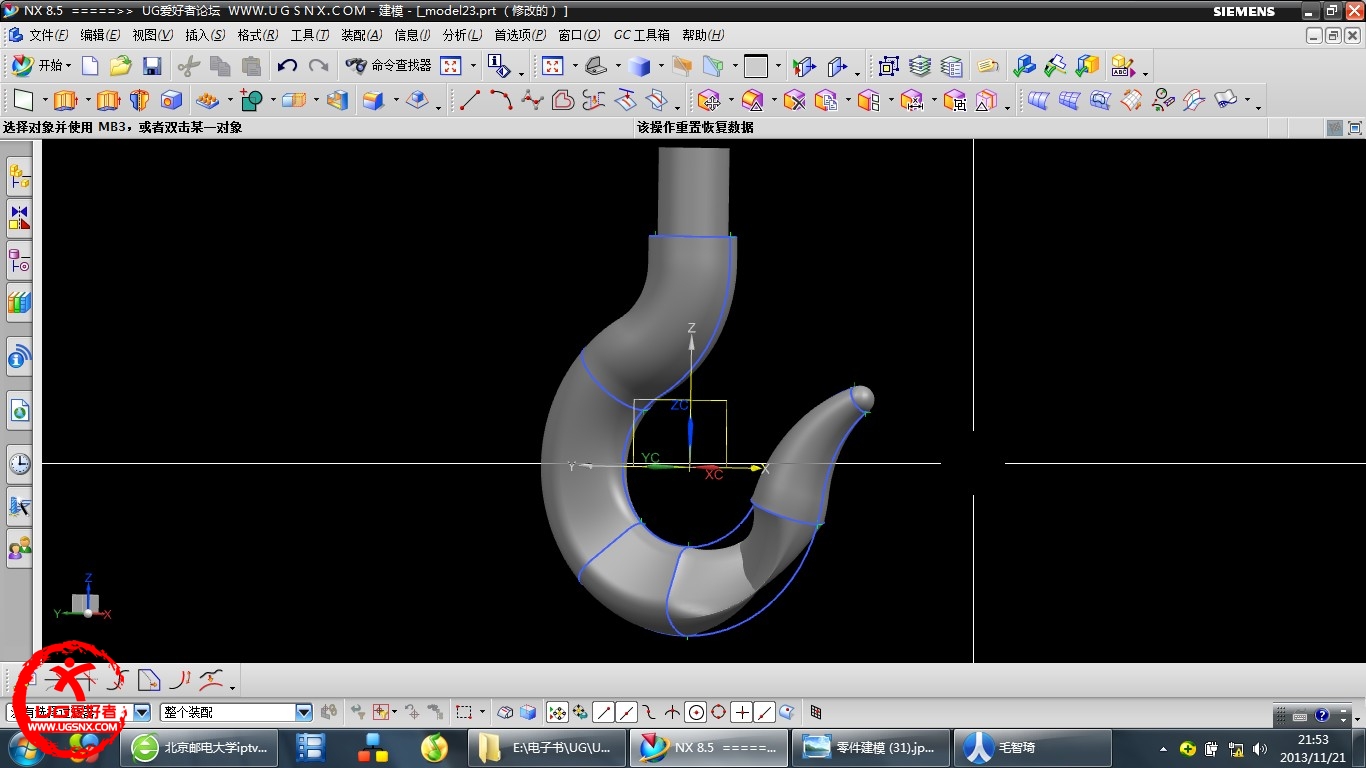Undo the last operation

pyautogui.click(x=287, y=66)
